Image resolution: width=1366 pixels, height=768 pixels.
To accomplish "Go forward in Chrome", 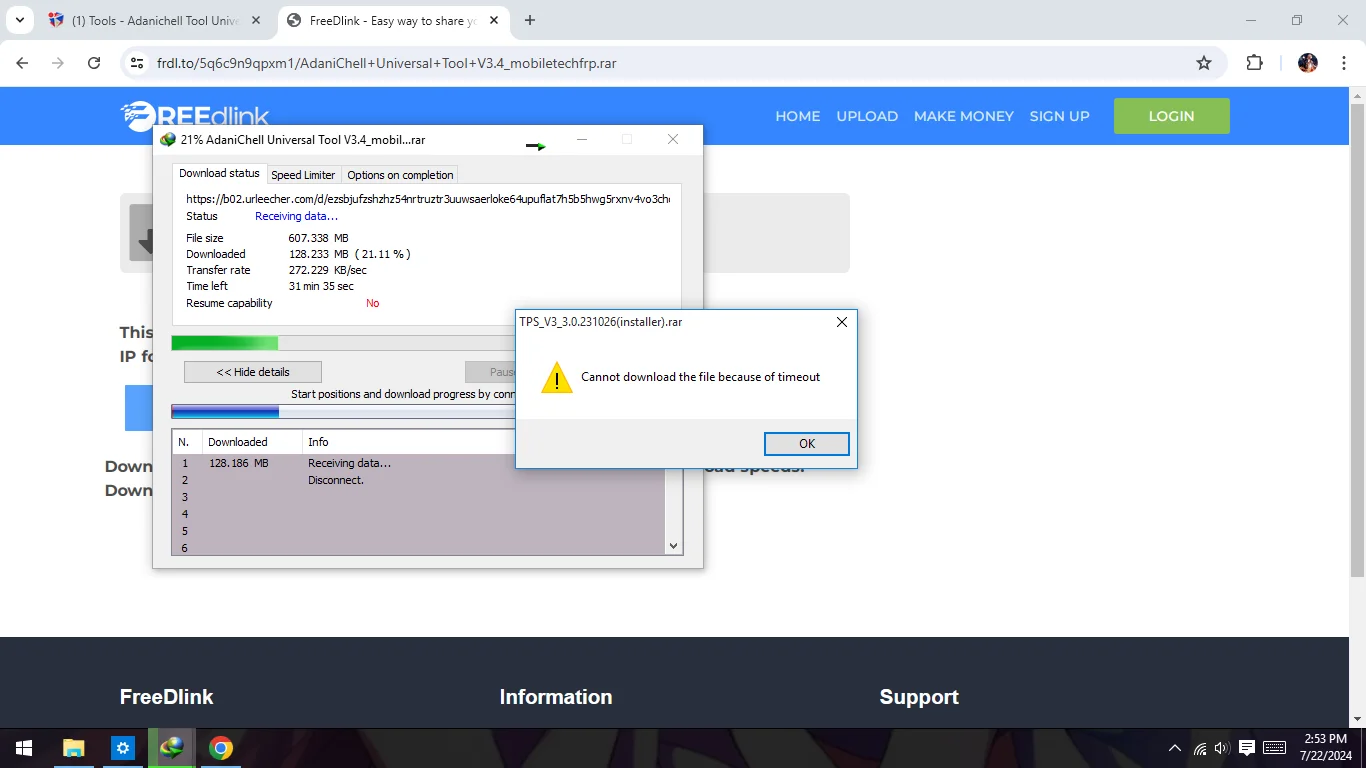I will (58, 63).
